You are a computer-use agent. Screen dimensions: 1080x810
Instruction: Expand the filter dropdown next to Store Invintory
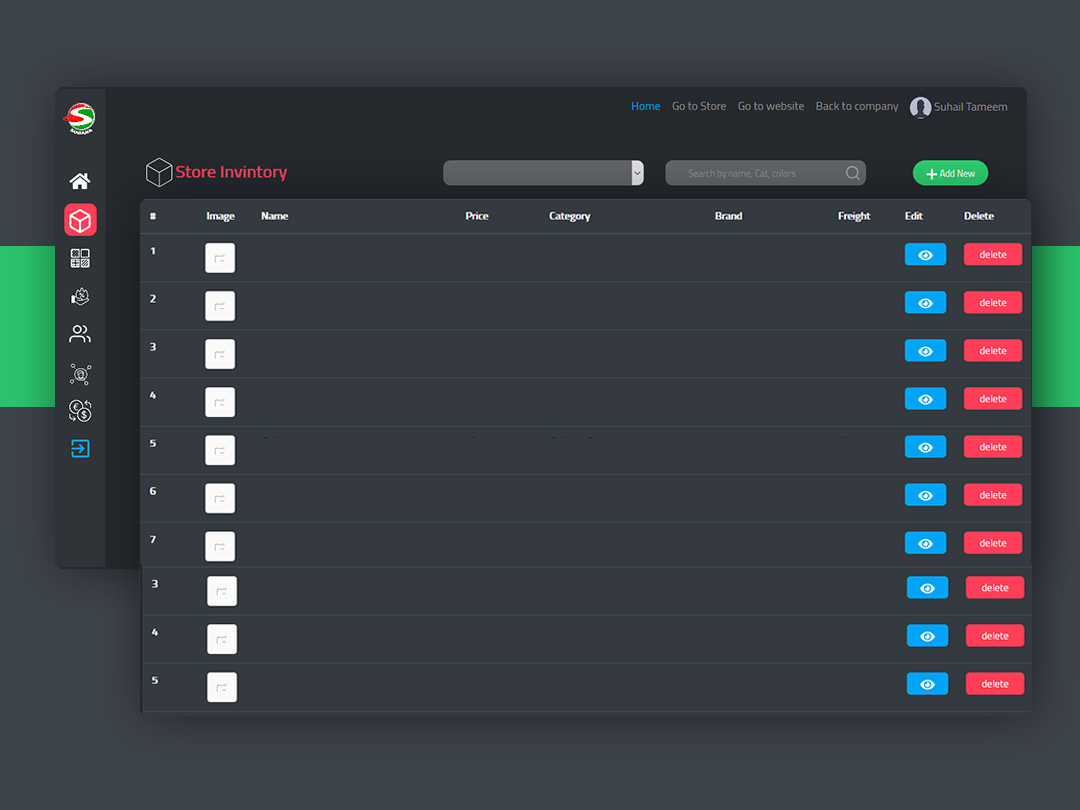point(637,173)
